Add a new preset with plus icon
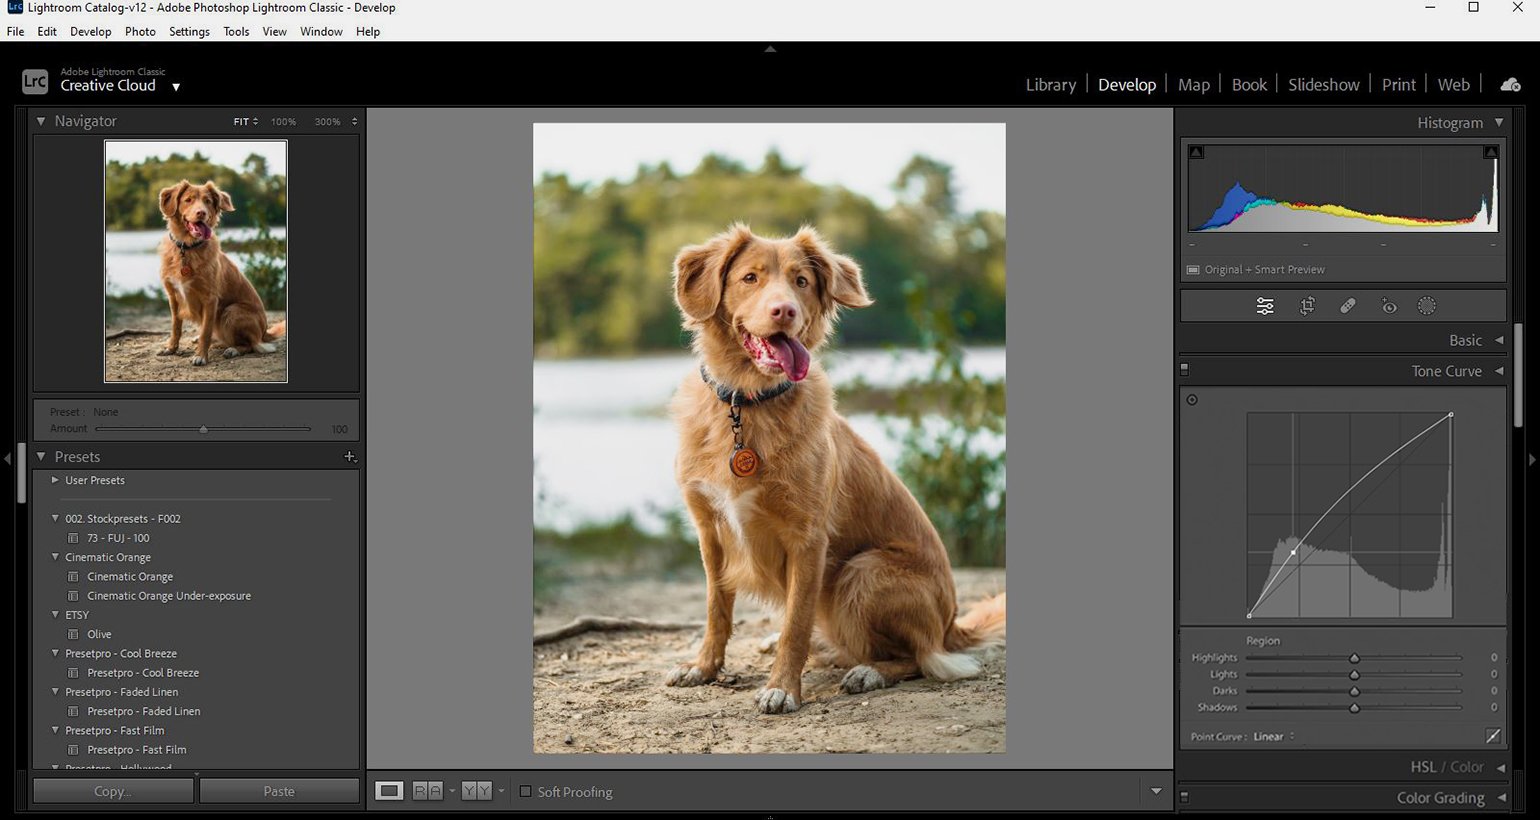The width and height of the screenshot is (1540, 820). [x=350, y=457]
